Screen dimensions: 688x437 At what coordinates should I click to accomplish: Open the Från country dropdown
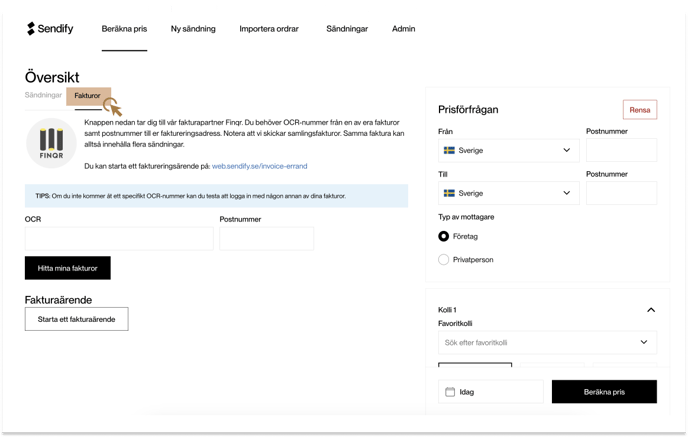pos(566,150)
